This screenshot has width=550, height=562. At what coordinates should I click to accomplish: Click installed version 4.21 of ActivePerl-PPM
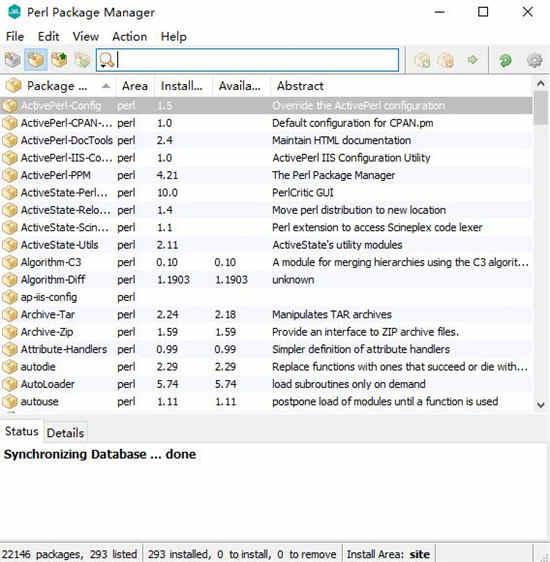(167, 176)
